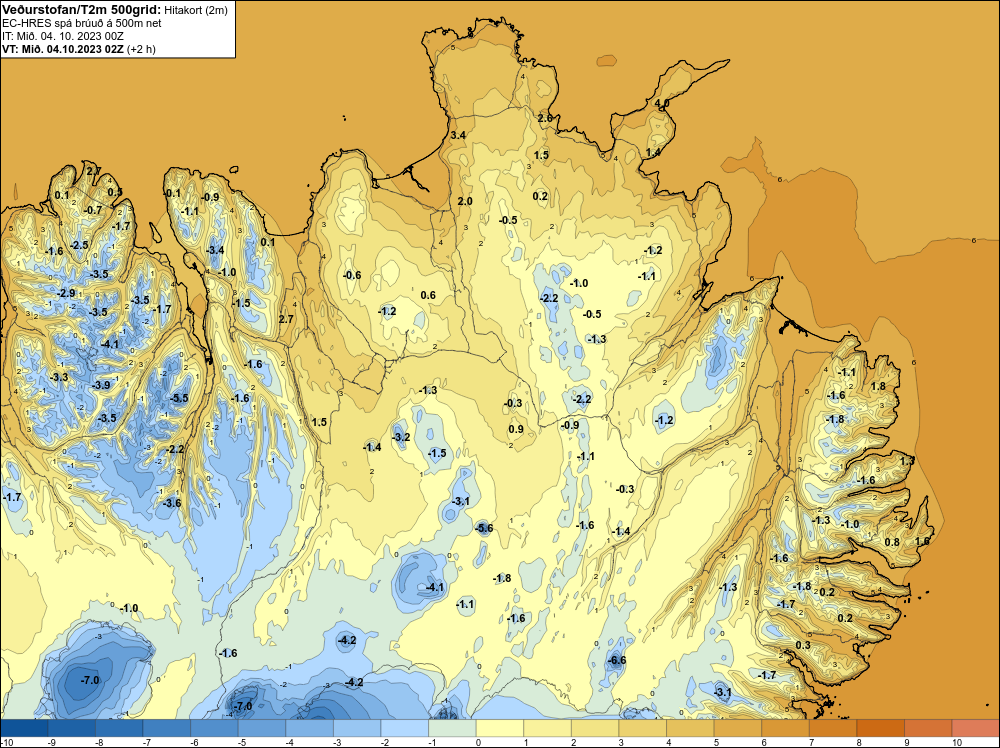
Task: Click the legend swatch between 3 and 4
Action: pyautogui.click(x=643, y=728)
